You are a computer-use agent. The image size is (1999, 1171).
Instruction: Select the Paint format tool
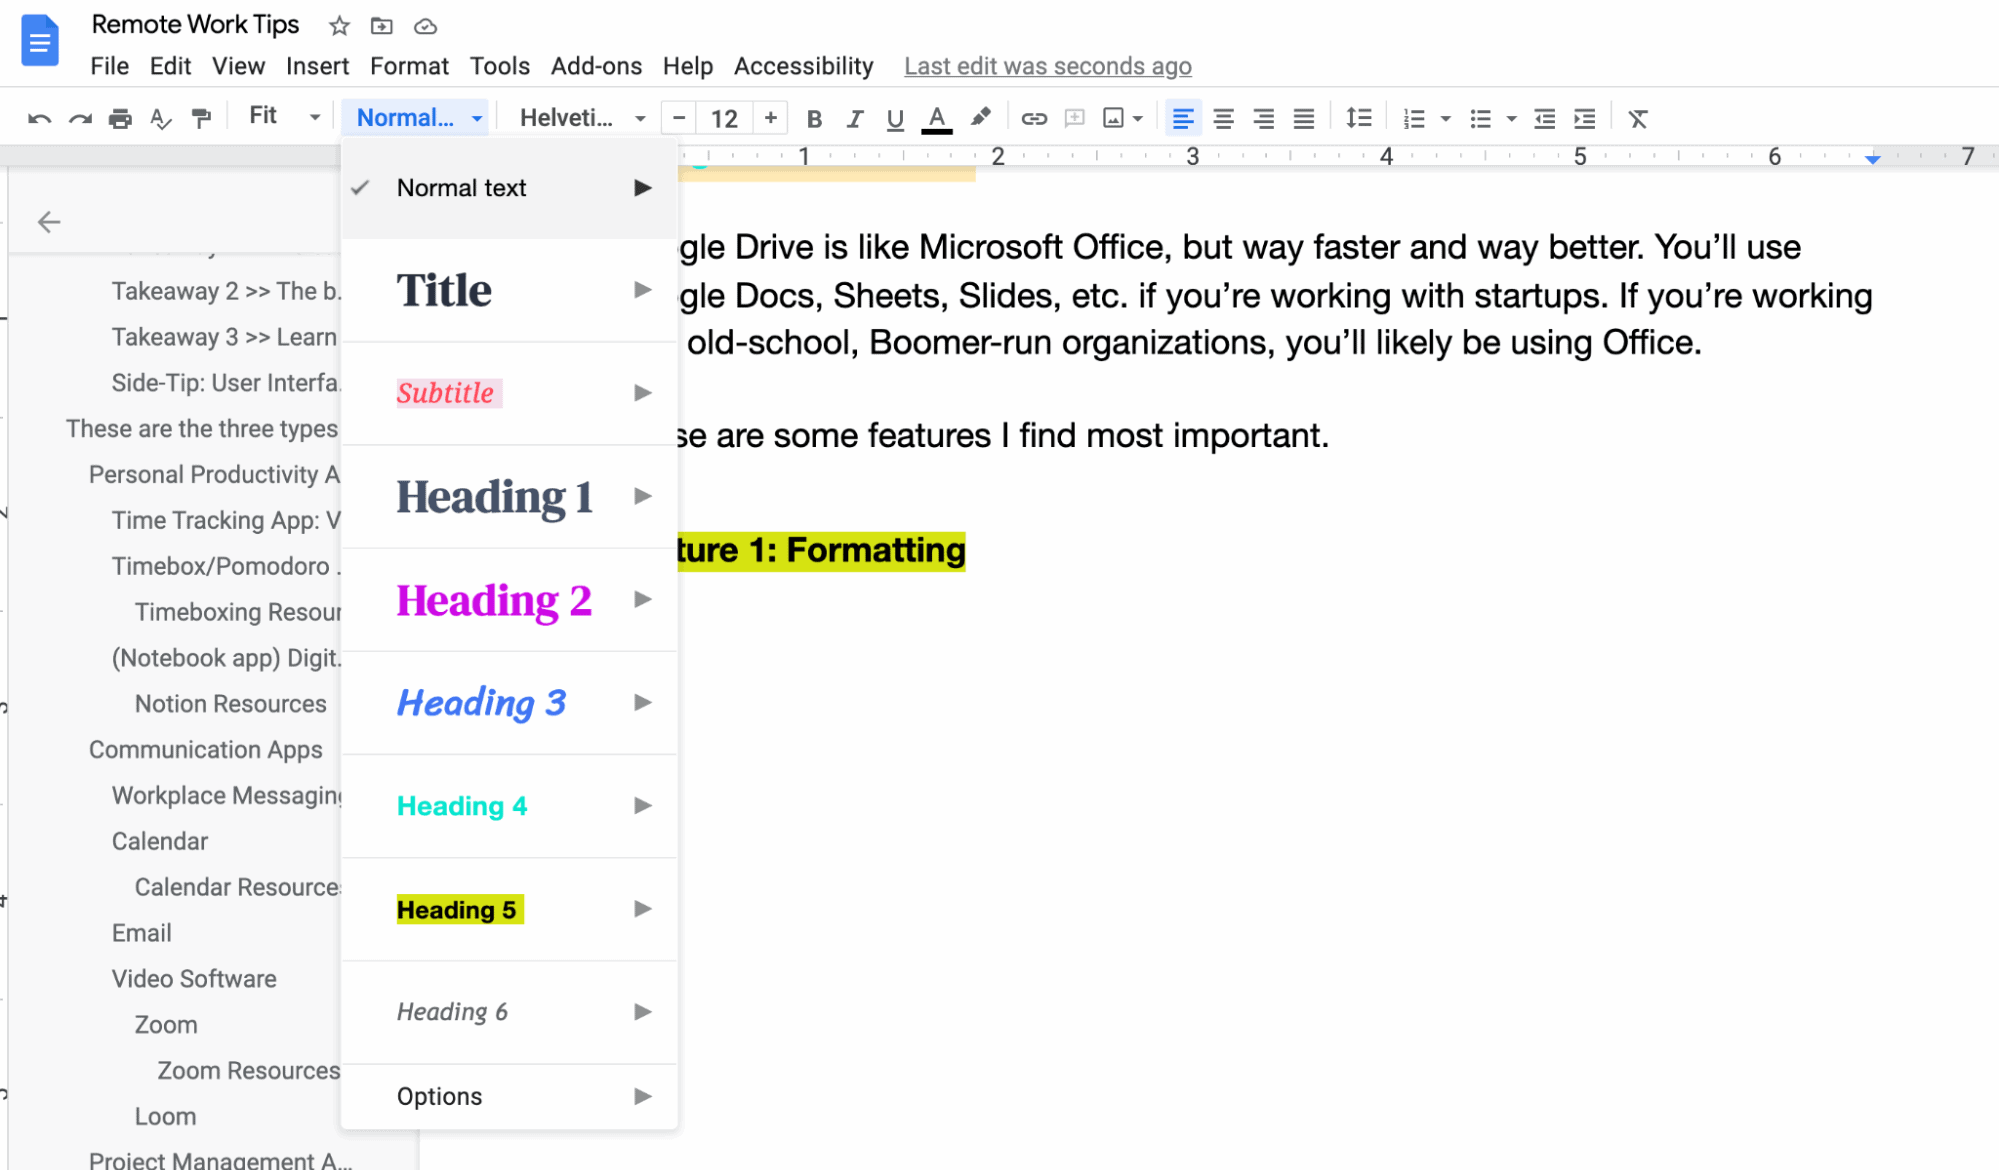[x=201, y=118]
